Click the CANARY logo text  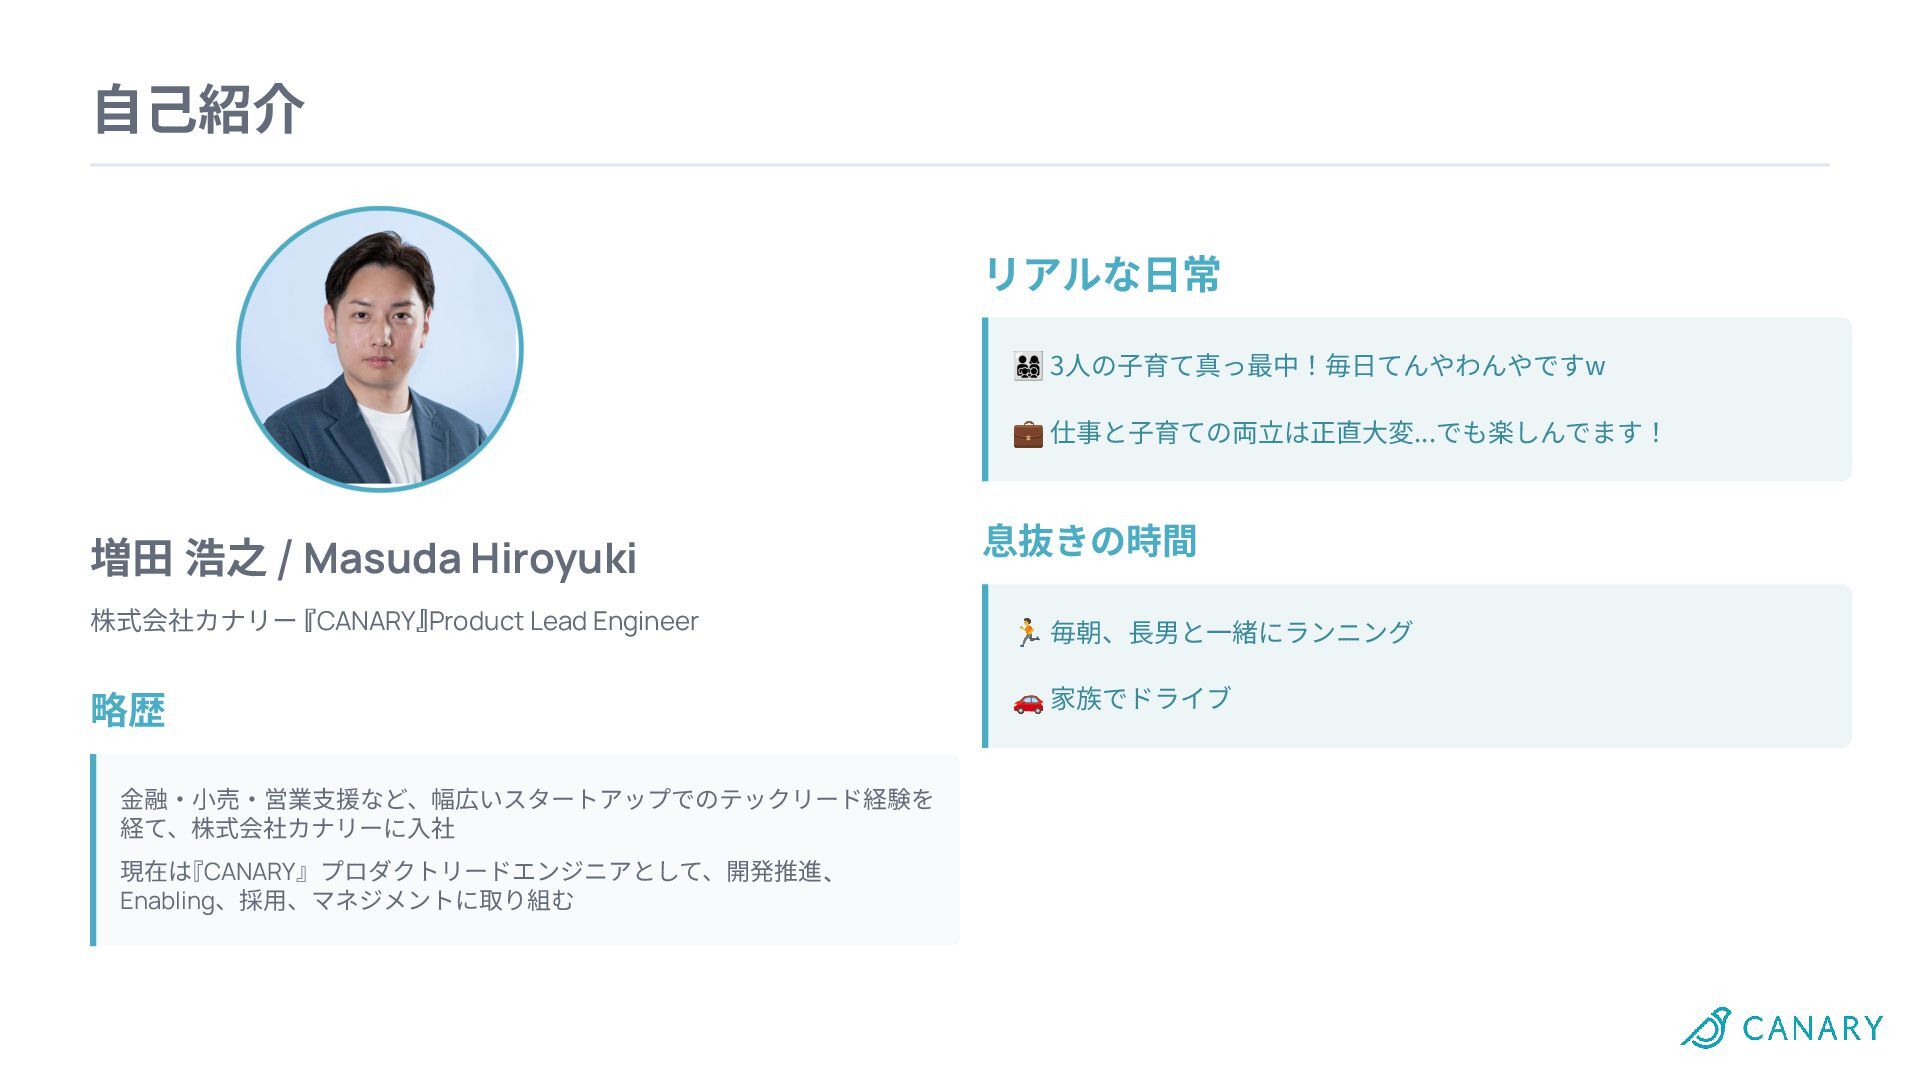tap(1812, 1028)
